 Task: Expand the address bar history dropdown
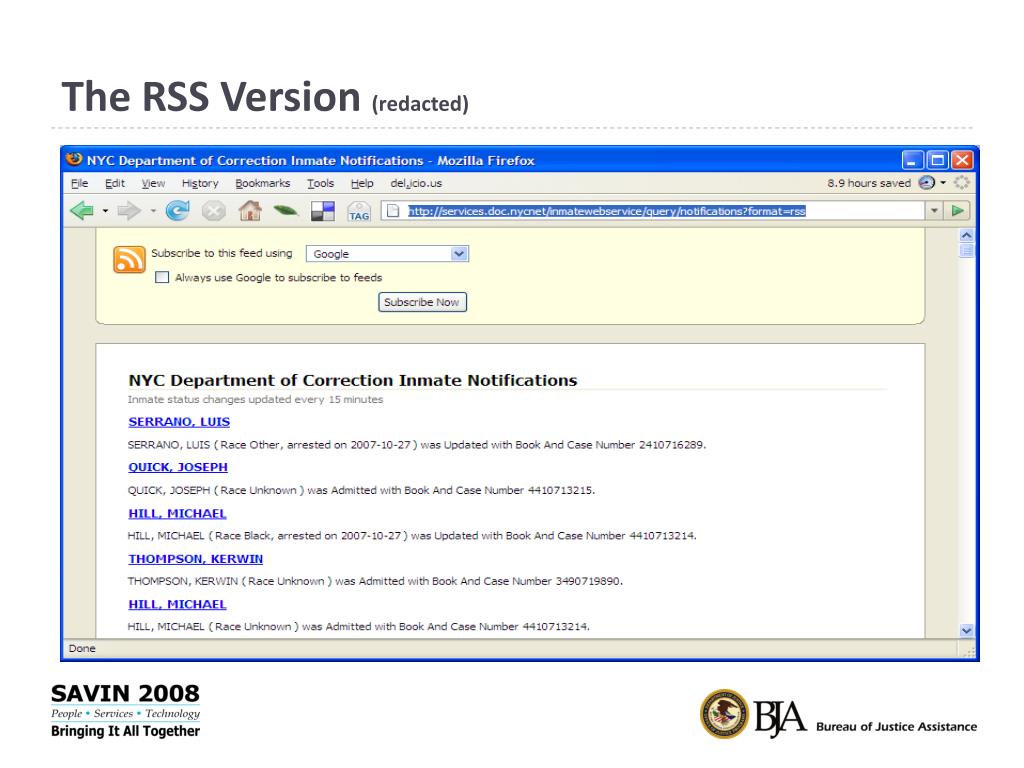click(935, 210)
